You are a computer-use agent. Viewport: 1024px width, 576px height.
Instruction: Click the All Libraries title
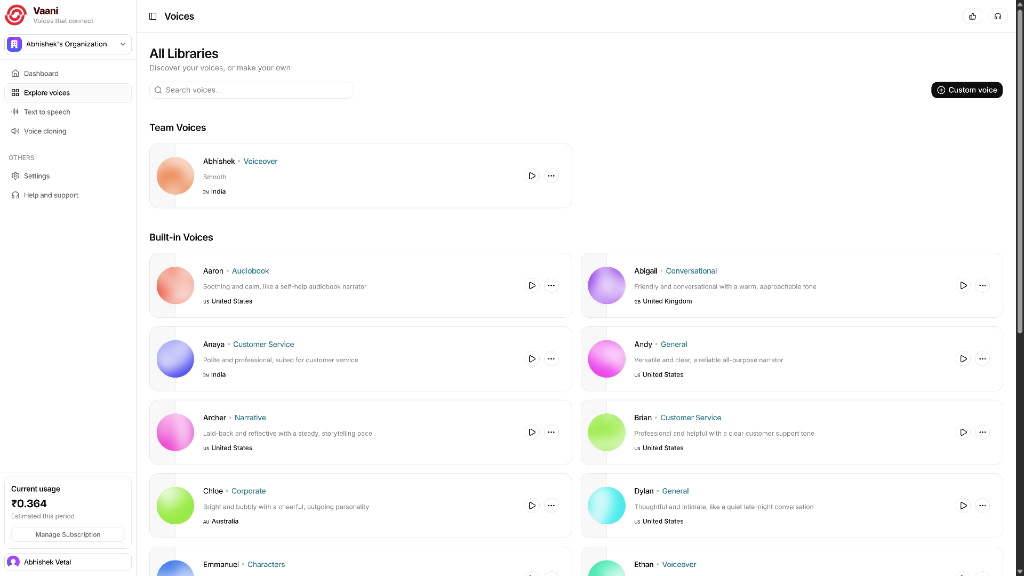click(x=184, y=54)
